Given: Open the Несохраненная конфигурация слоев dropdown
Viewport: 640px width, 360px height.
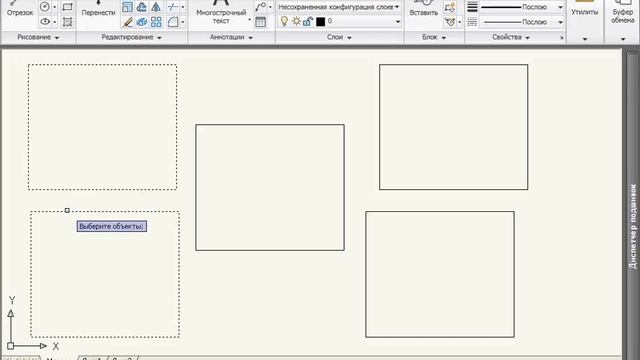Looking at the screenshot, I should coord(339,7).
